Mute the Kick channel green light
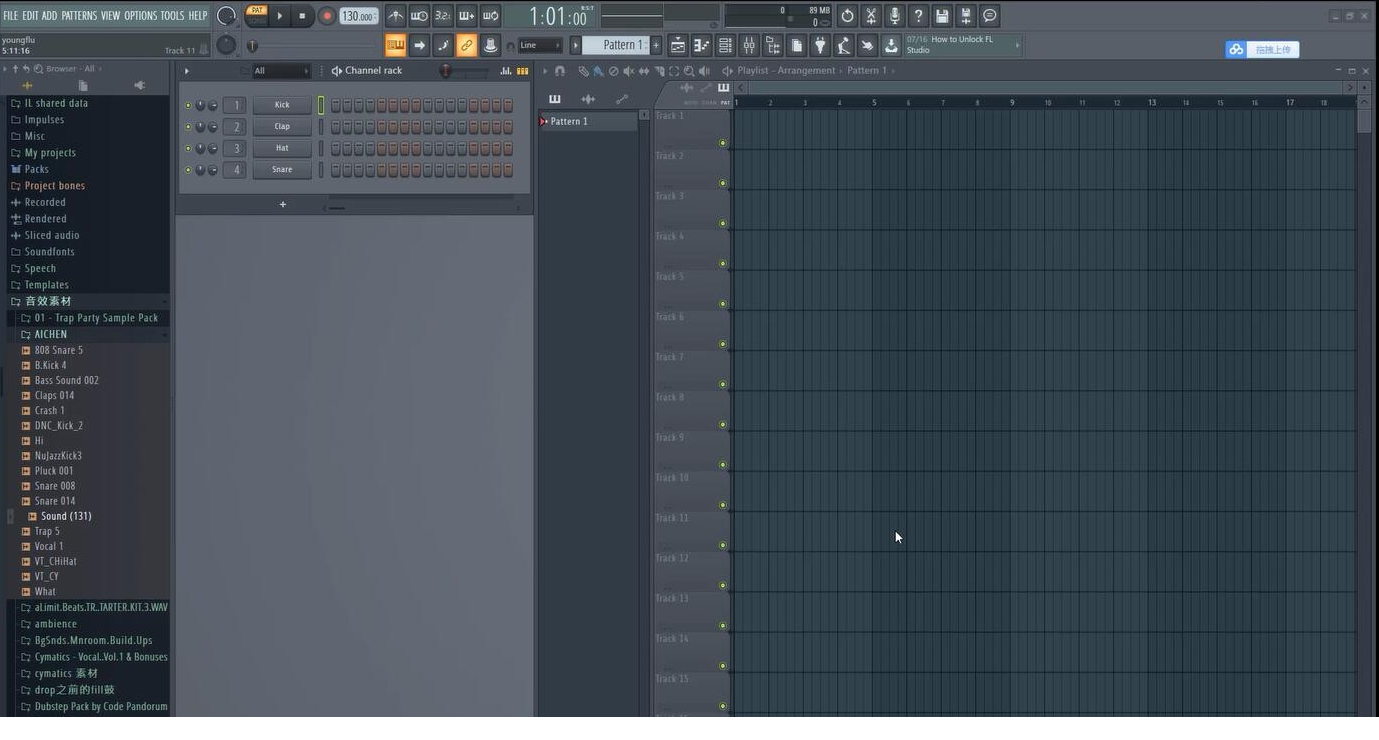The height and width of the screenshot is (740, 1379). pos(188,105)
